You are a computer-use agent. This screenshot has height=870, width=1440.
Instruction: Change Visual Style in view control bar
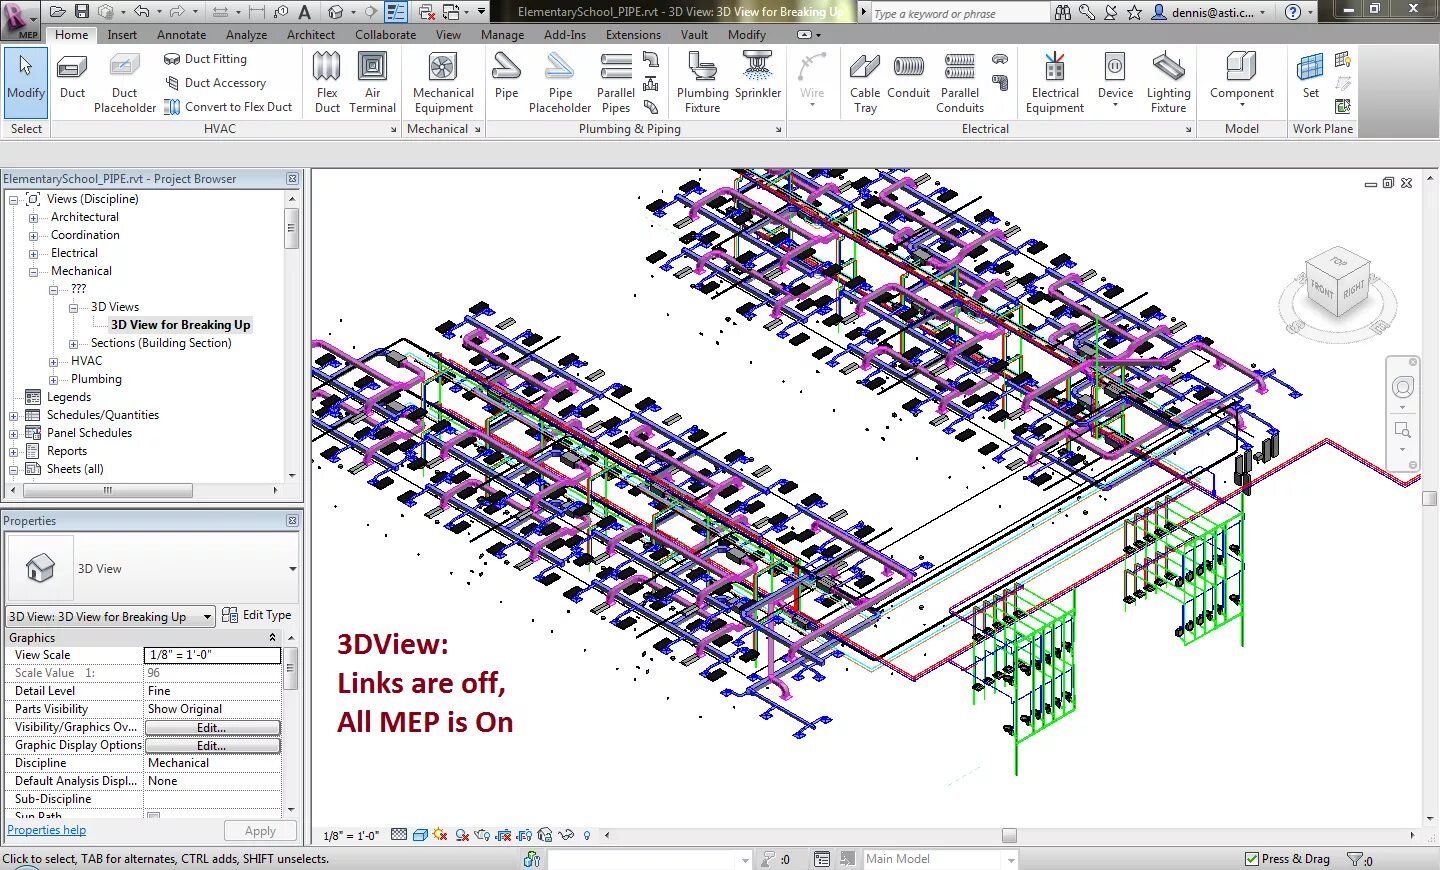(420, 835)
